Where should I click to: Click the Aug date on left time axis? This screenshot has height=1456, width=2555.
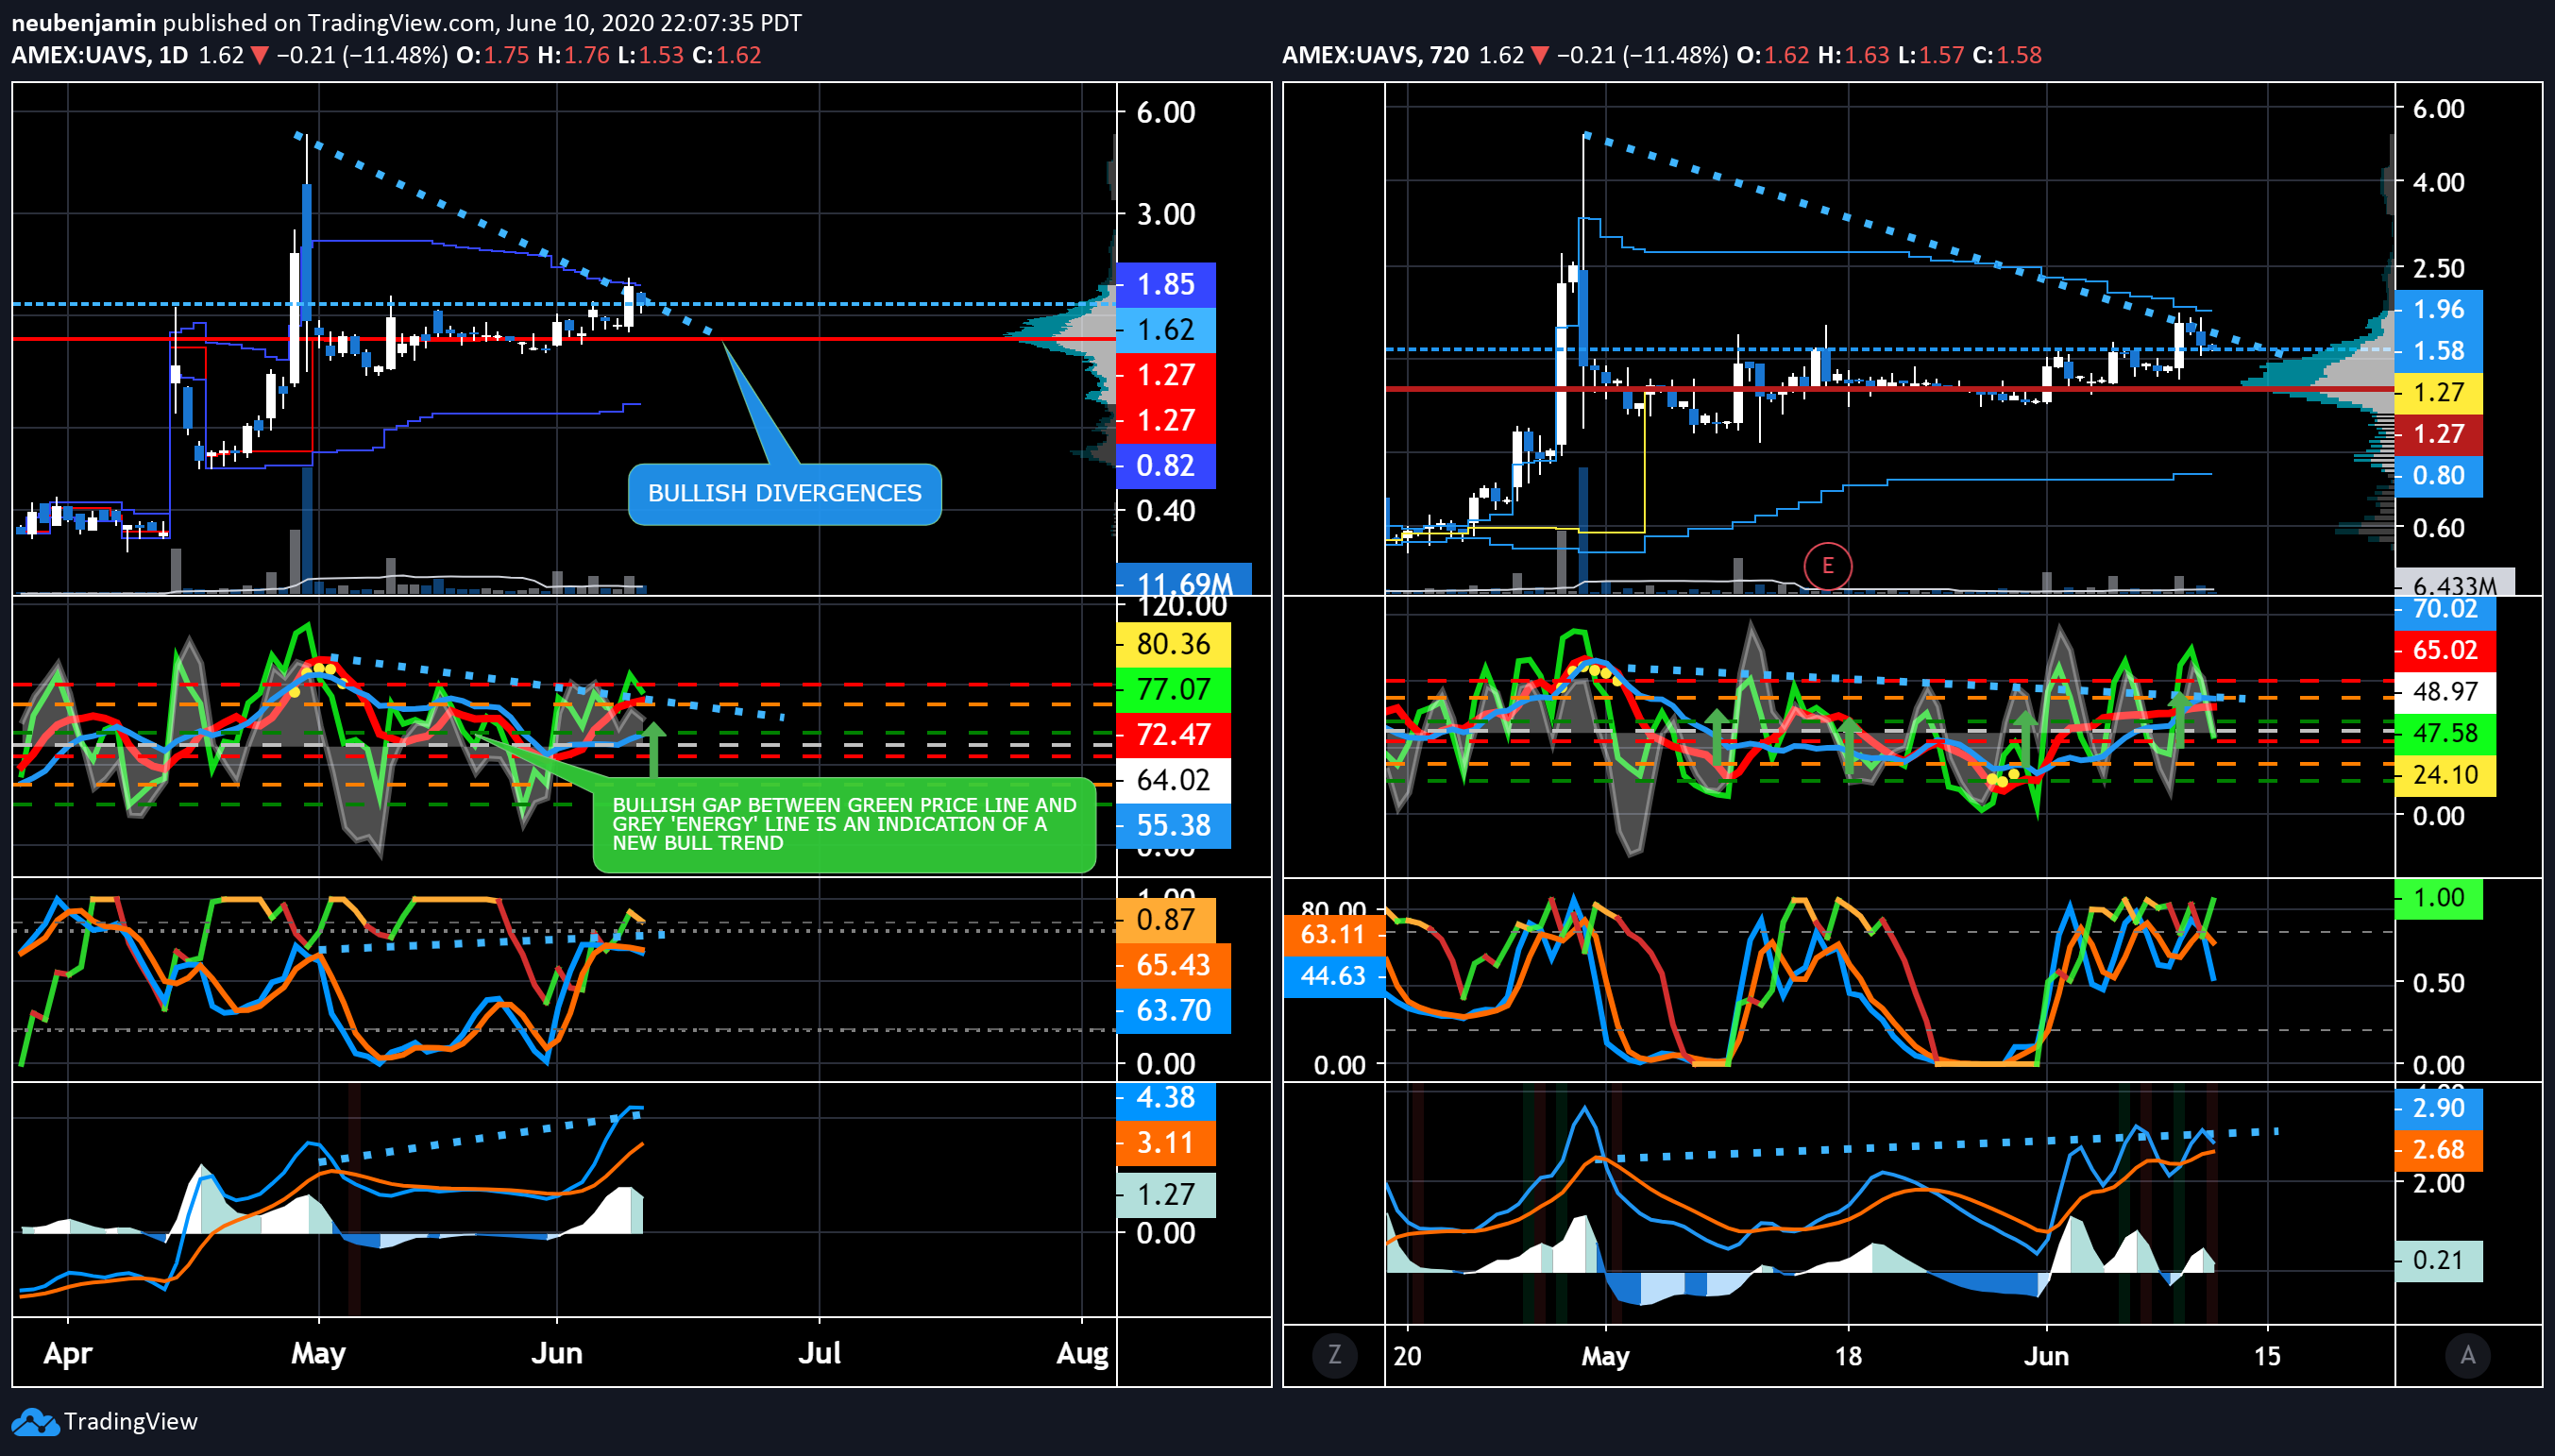[x=1082, y=1354]
